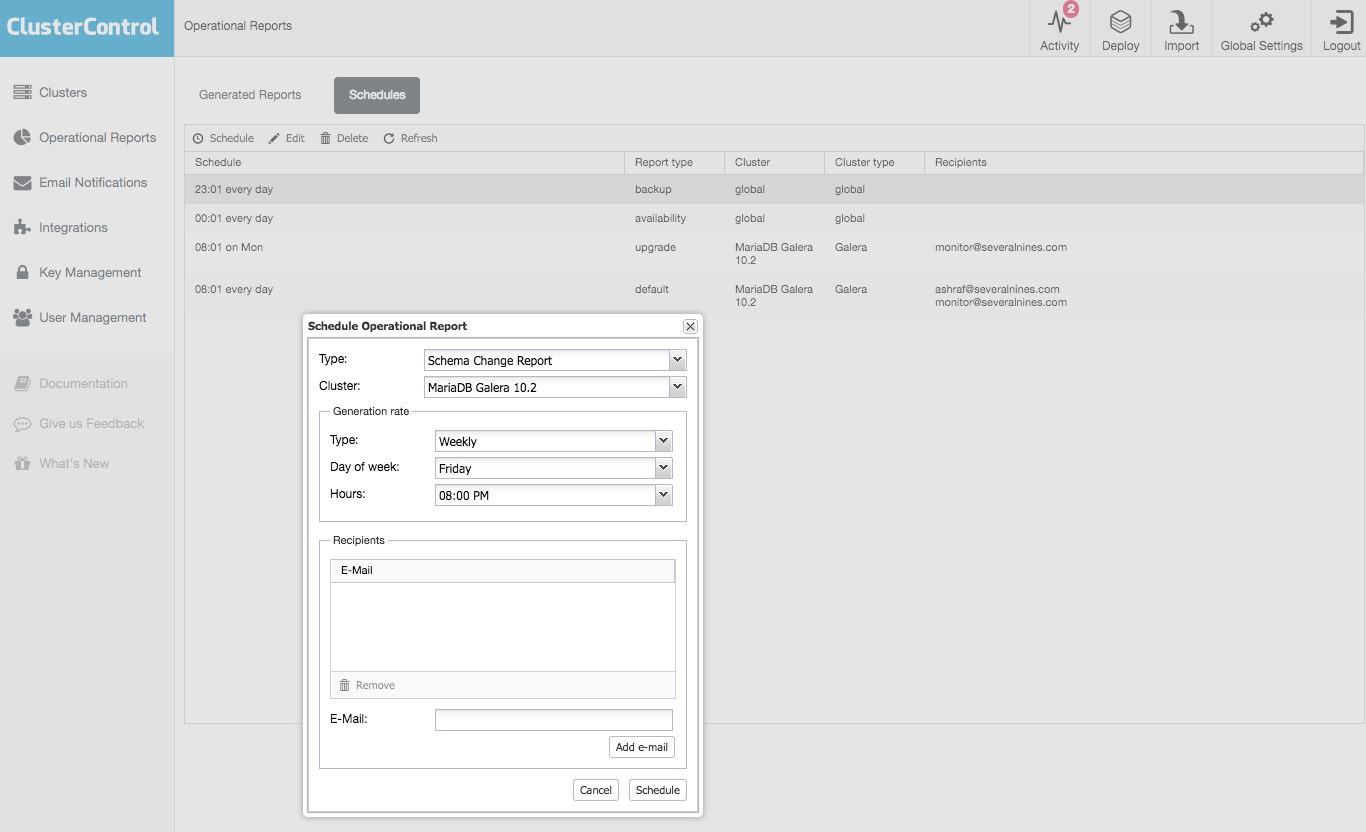Click the Cancel button in dialog

596,790
